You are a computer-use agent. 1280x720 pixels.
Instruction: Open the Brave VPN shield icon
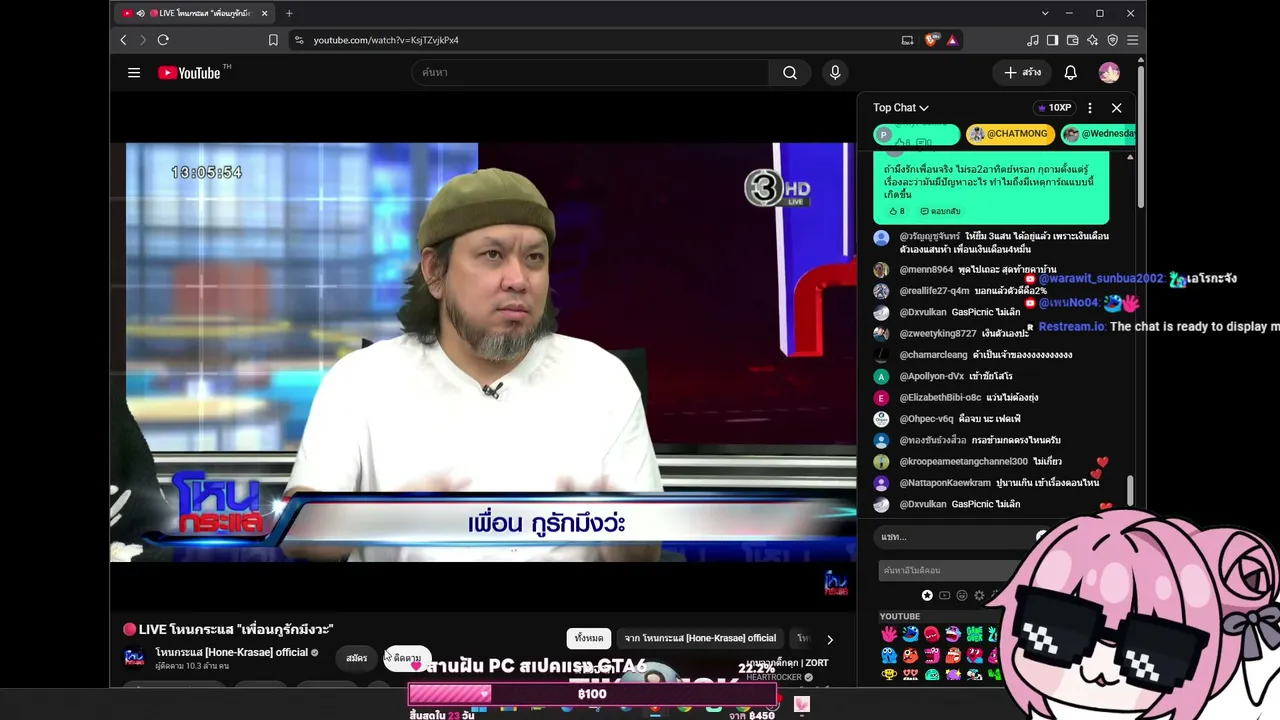pos(1112,40)
